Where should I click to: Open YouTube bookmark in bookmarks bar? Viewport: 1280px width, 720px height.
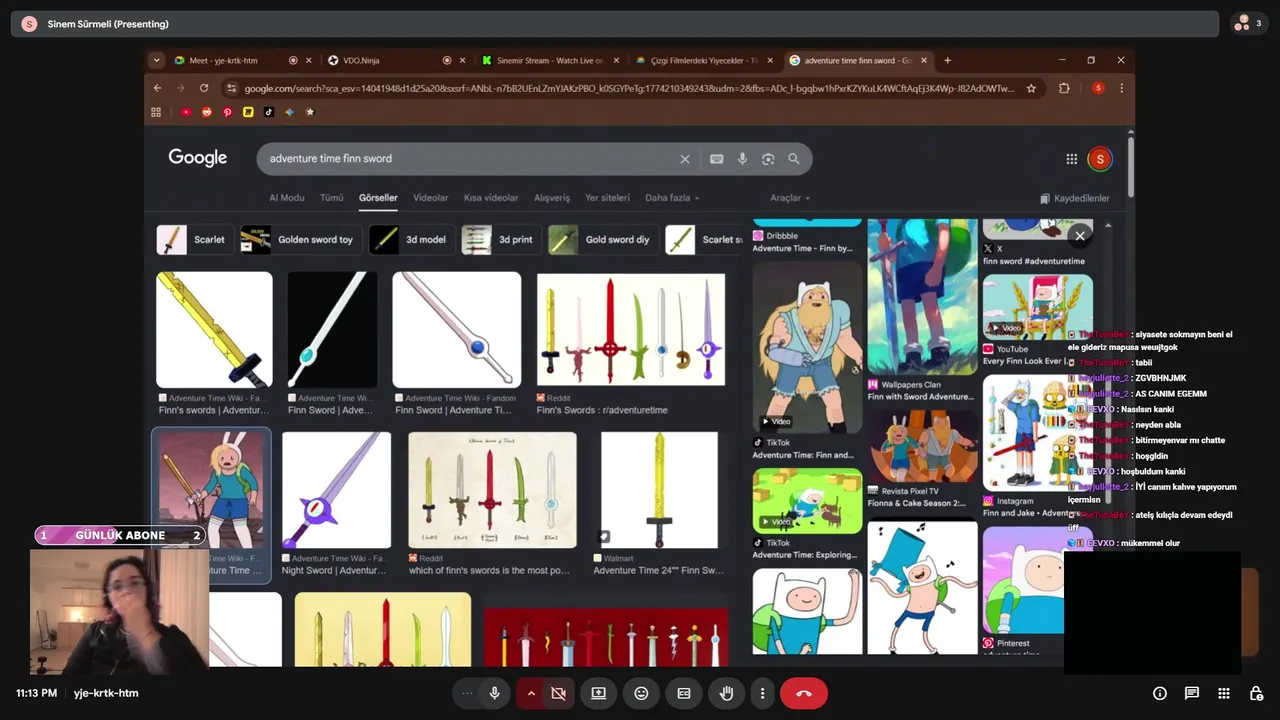[x=186, y=112]
